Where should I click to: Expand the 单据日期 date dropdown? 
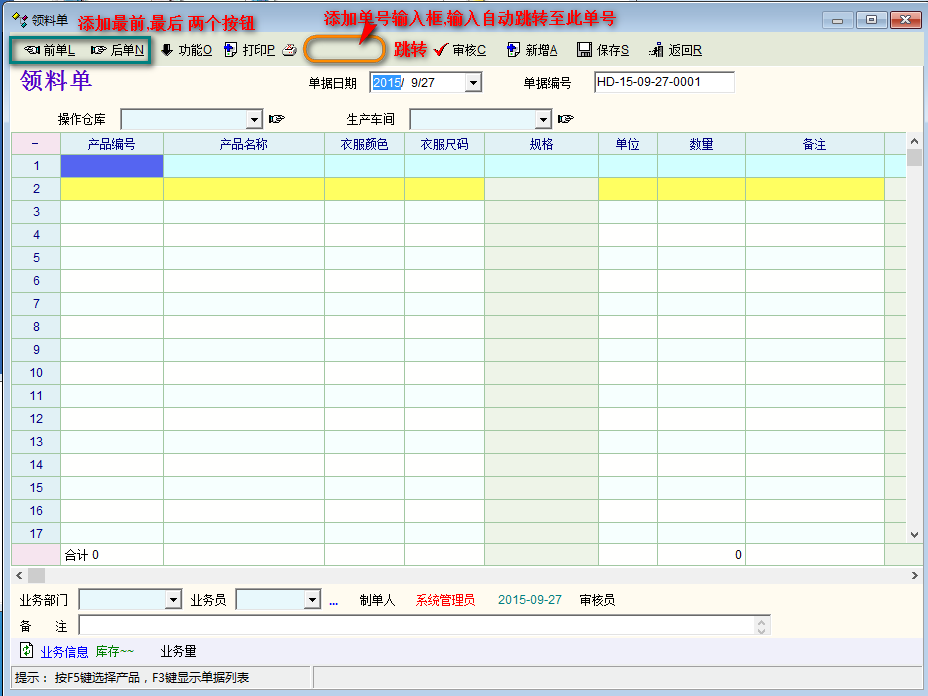tap(473, 83)
